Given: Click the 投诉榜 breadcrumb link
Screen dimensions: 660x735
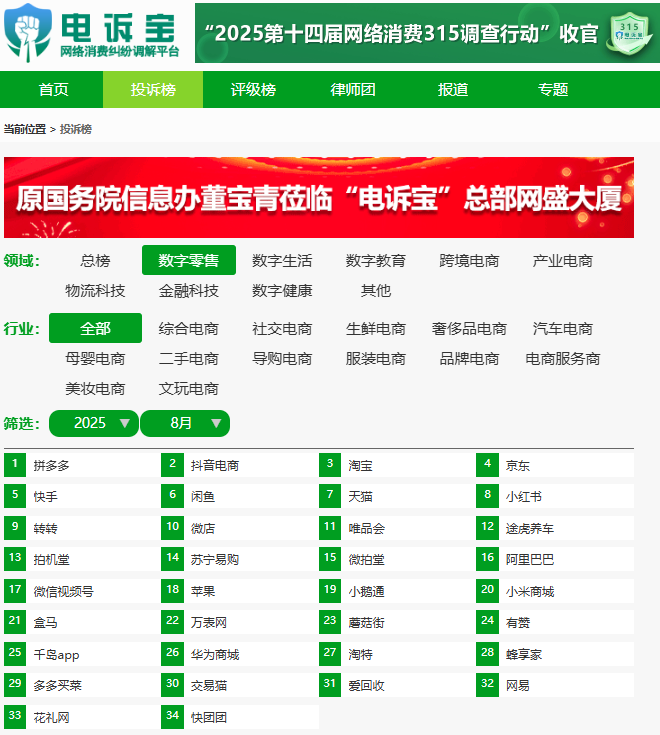Looking at the screenshot, I should (75, 129).
